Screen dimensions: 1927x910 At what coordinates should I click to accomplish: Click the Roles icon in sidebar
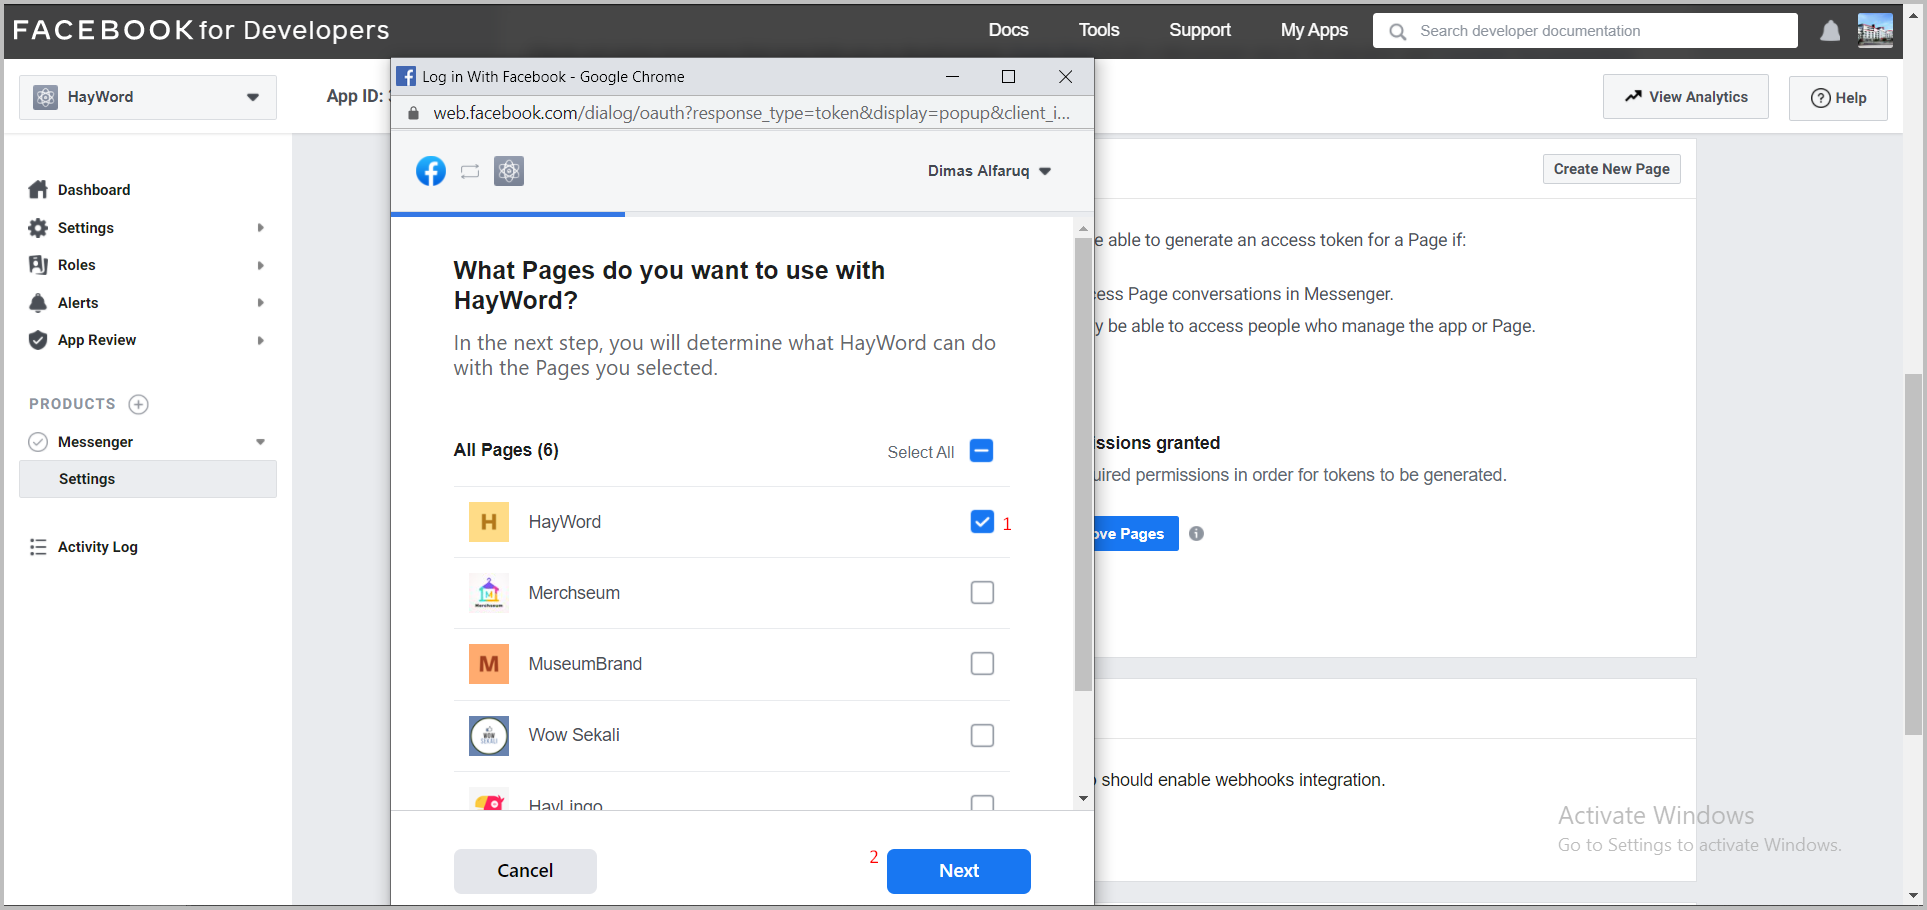pos(38,265)
